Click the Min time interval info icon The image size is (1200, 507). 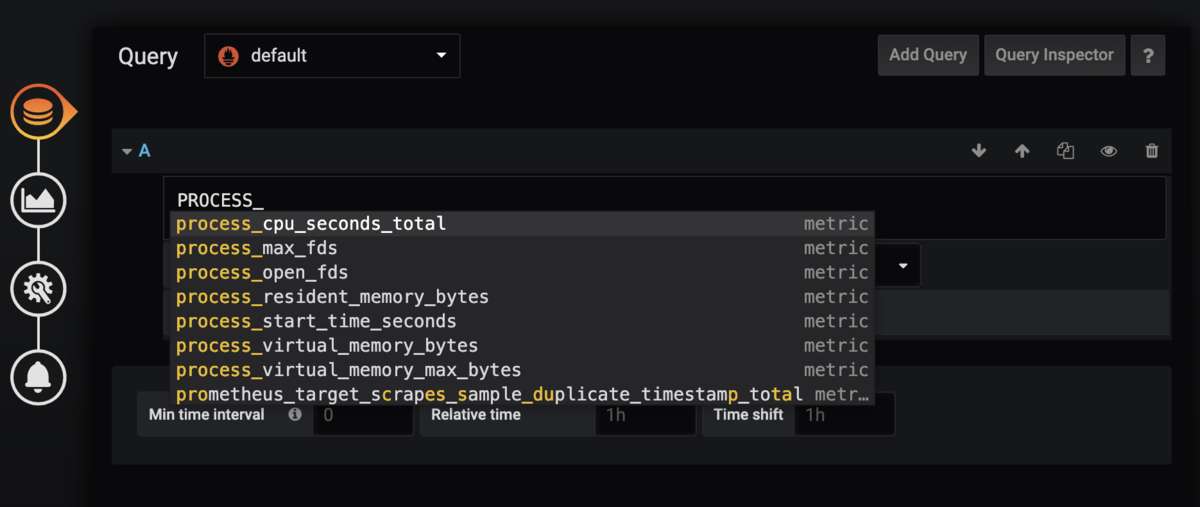point(295,414)
